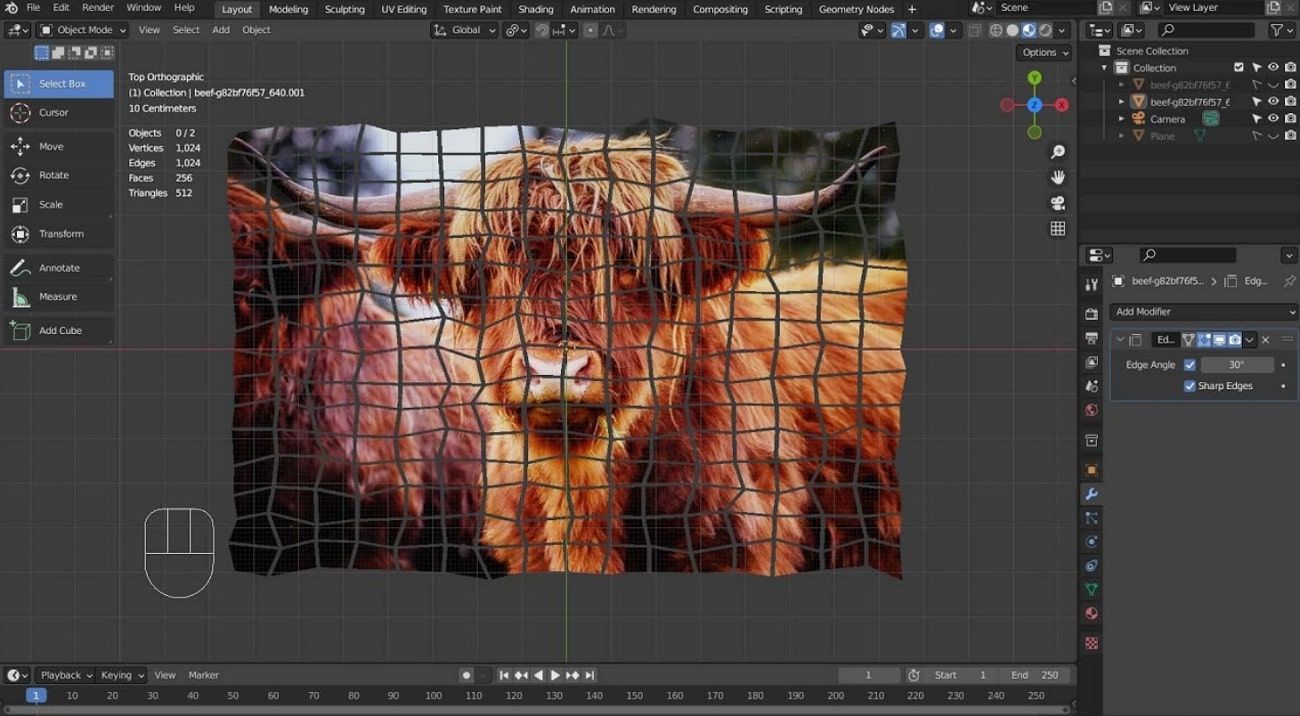Switch to the UV Editing workspace tab
Viewport: 1300px width, 716px height.
click(403, 9)
